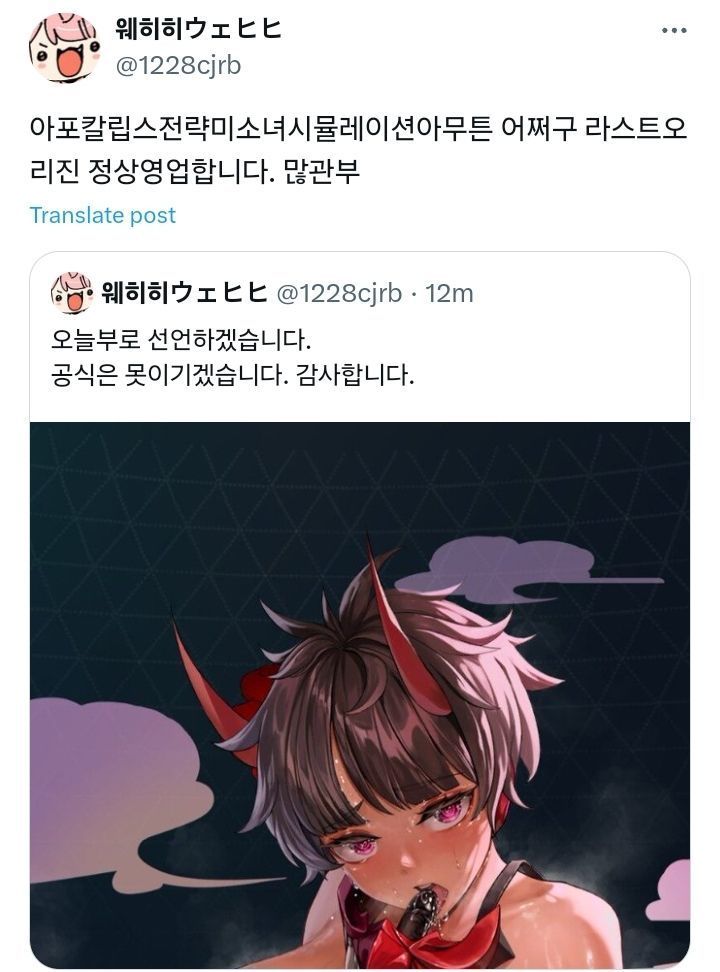This screenshot has width=720, height=972.
Task: Select the main post line starting 아포칼립스전략미소녀
Action: pos(358,130)
